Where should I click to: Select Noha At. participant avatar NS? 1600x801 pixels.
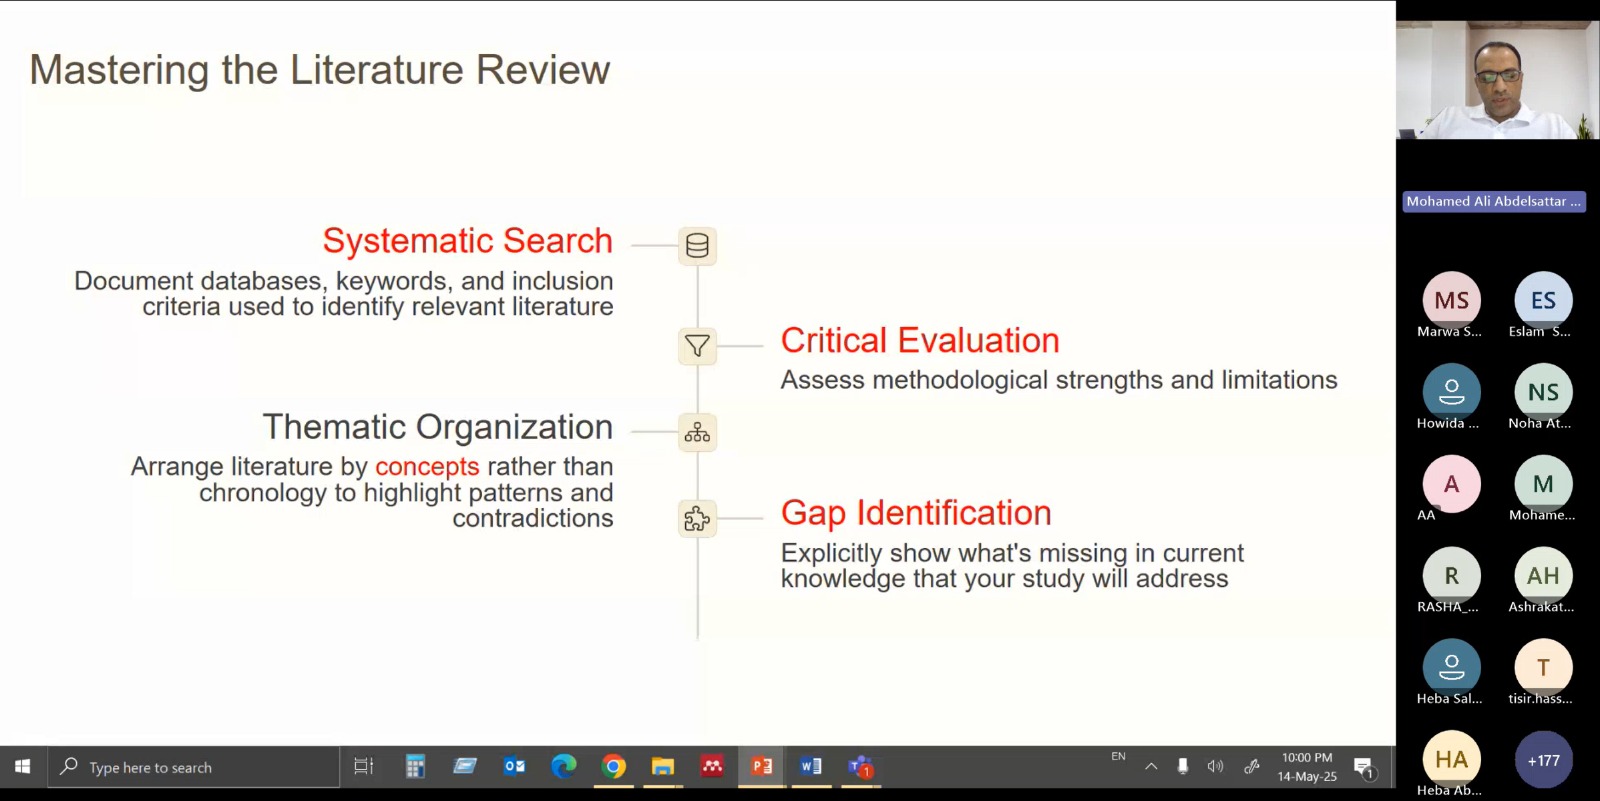[1543, 392]
